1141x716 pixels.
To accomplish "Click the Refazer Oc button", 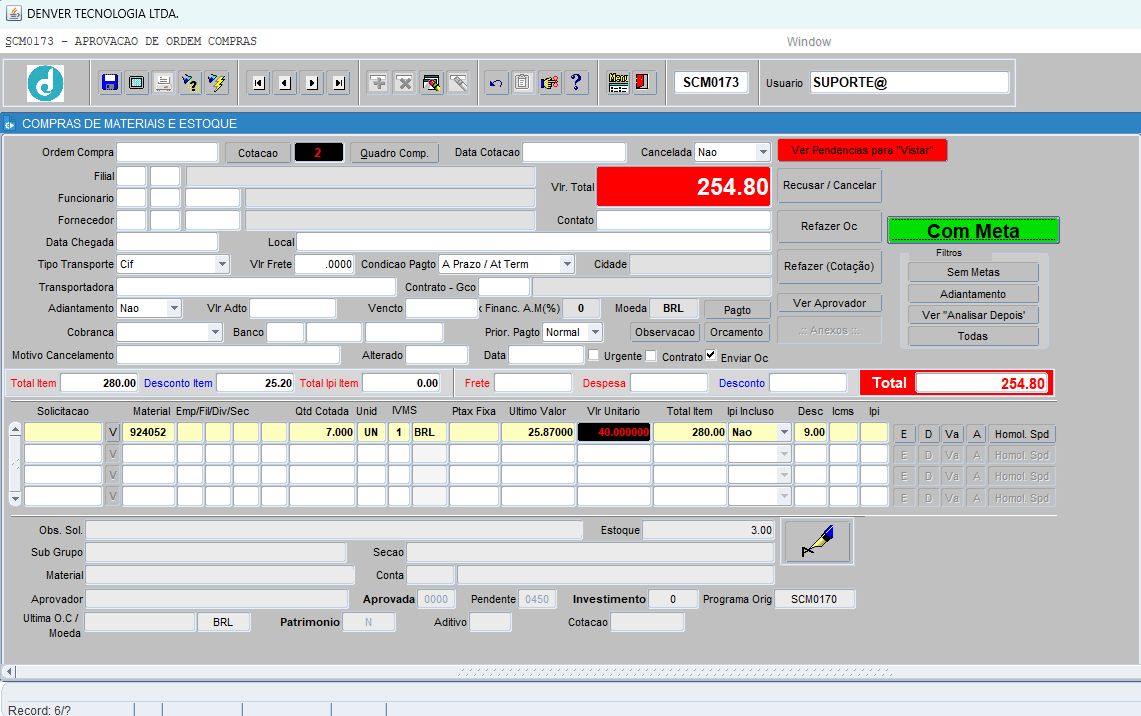I will 830,226.
